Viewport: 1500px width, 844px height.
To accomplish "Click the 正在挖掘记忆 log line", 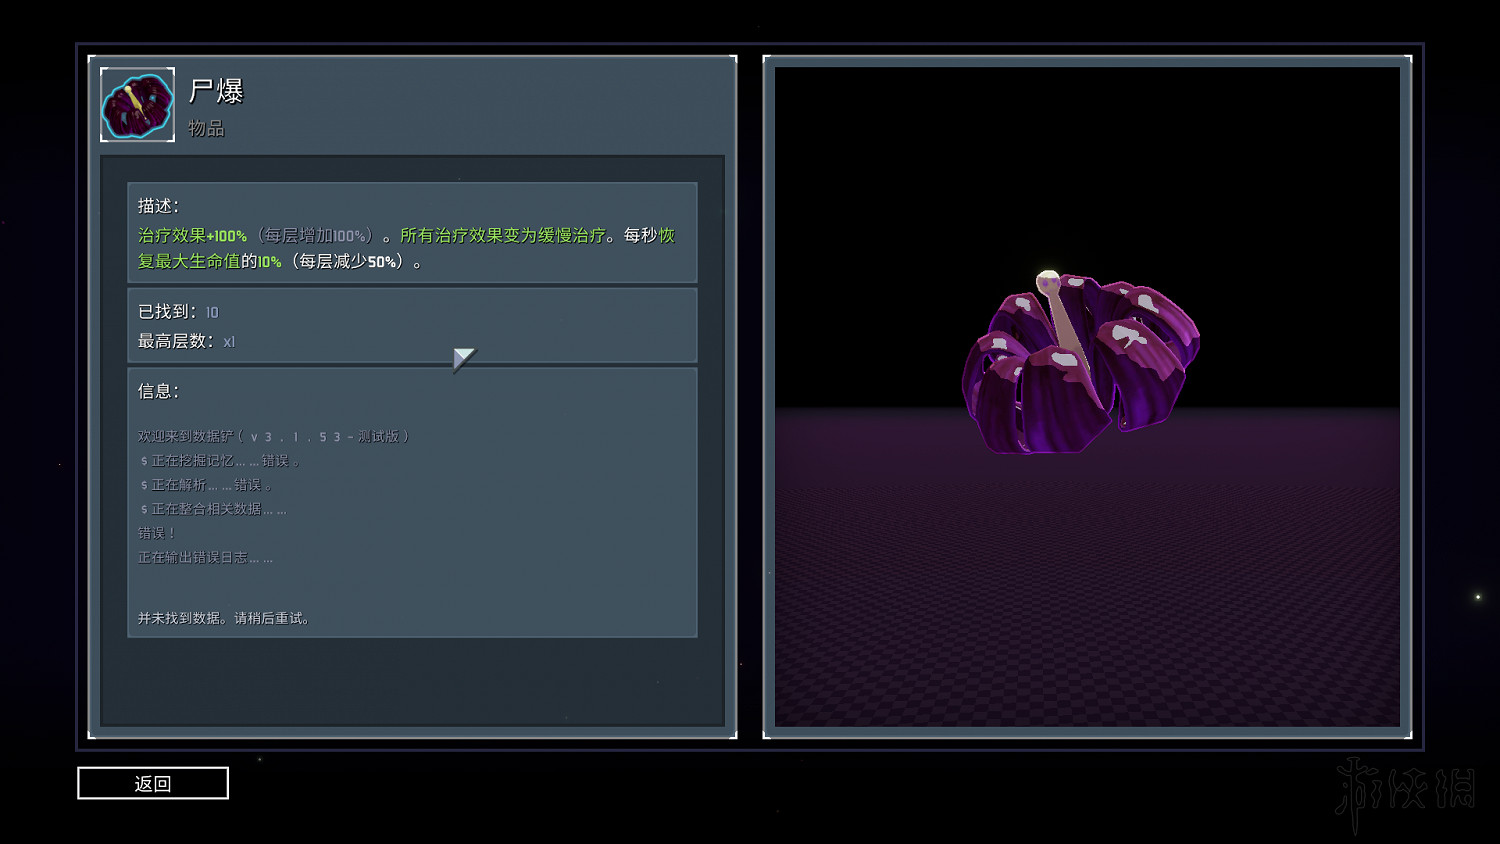I will click(x=220, y=461).
